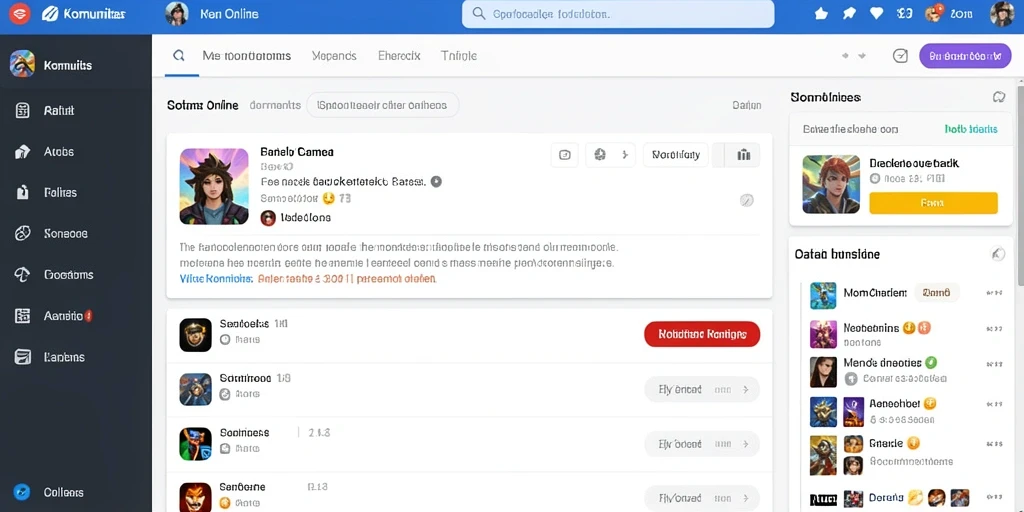Image resolution: width=1024 pixels, height=512 pixels.
Task: Select the Sonaooe sidebar entry
Action: pos(76,233)
